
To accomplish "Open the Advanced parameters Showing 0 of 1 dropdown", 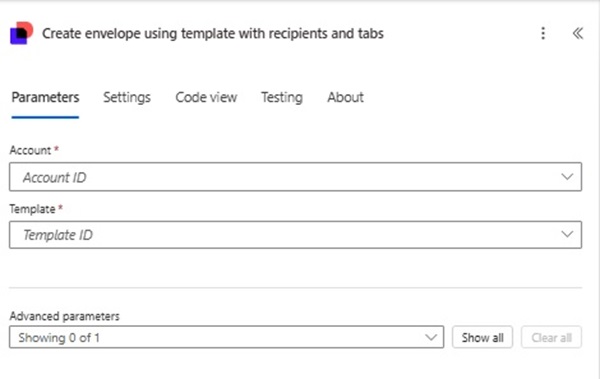I will coord(227,337).
